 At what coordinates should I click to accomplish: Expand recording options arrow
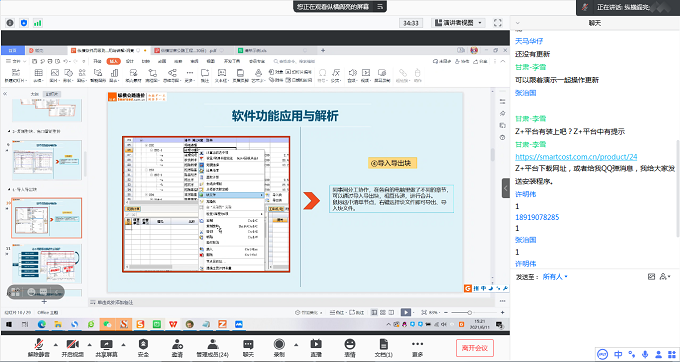296,345
